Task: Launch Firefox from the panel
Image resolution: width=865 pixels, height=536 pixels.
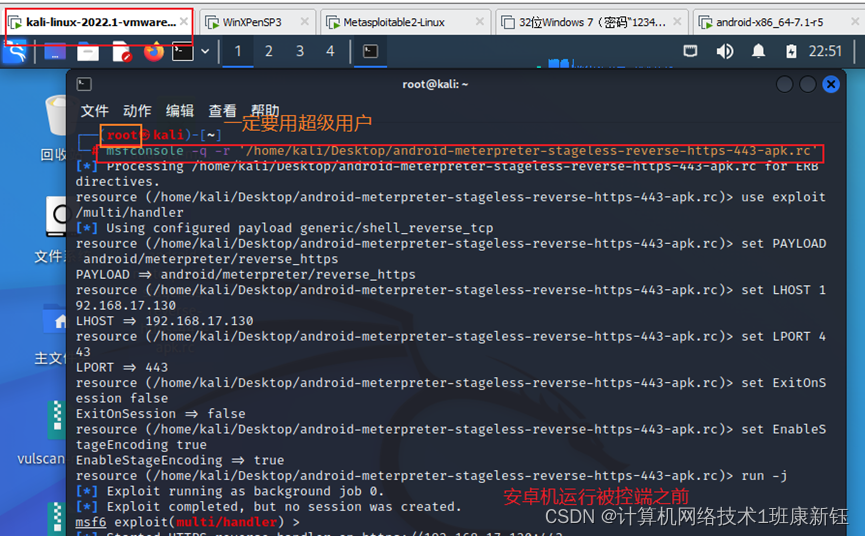Action: (x=154, y=52)
